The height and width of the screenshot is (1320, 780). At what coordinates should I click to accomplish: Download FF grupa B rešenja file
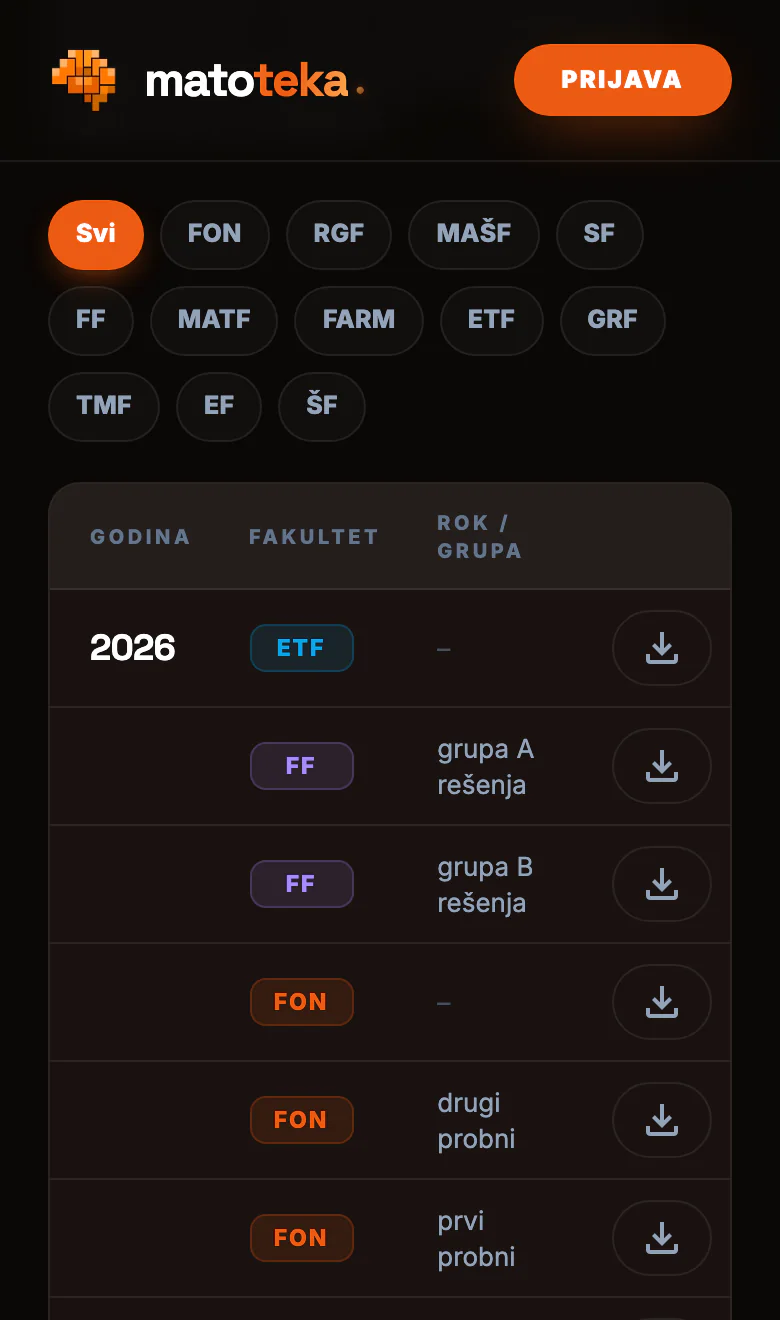[662, 884]
